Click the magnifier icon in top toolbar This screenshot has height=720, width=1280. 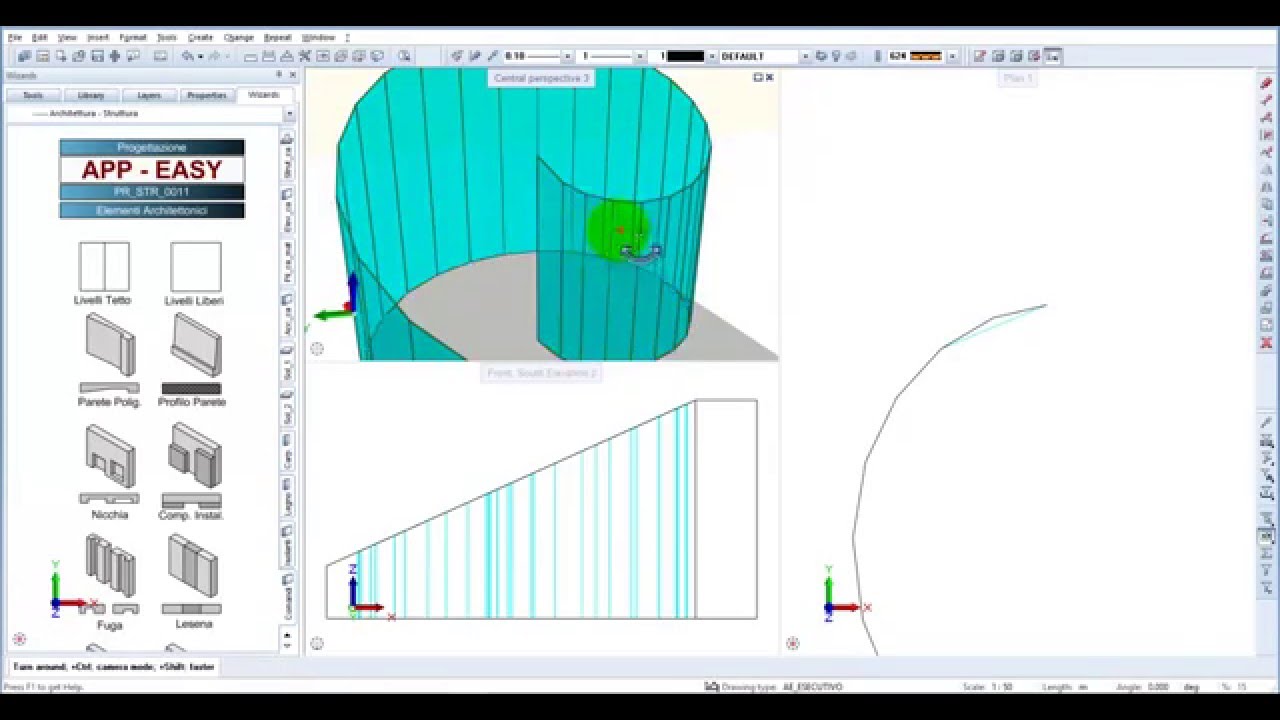tap(404, 56)
